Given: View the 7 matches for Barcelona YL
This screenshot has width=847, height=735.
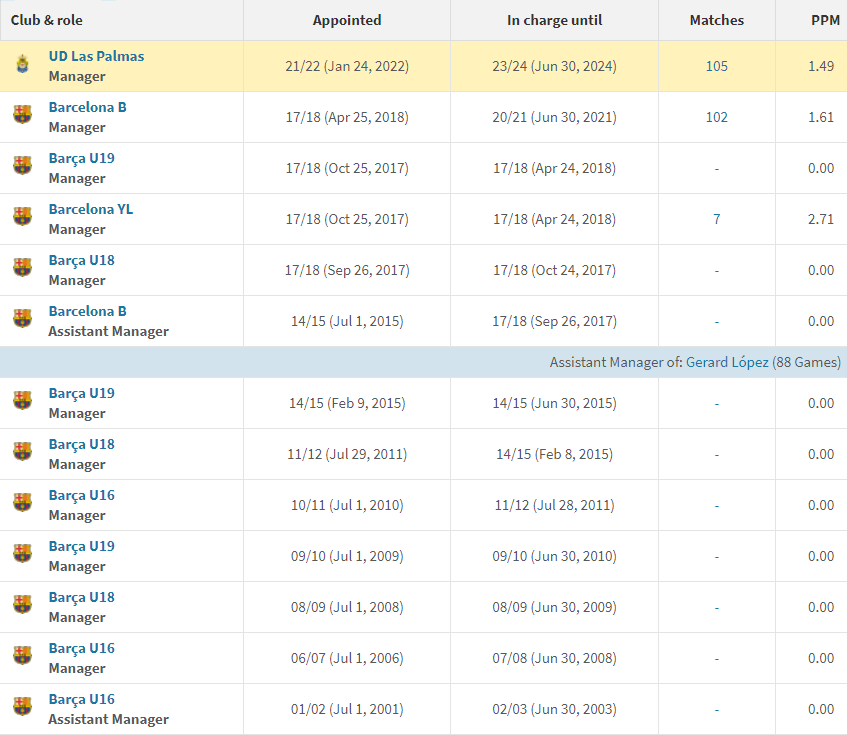Looking at the screenshot, I should click(x=716, y=219).
